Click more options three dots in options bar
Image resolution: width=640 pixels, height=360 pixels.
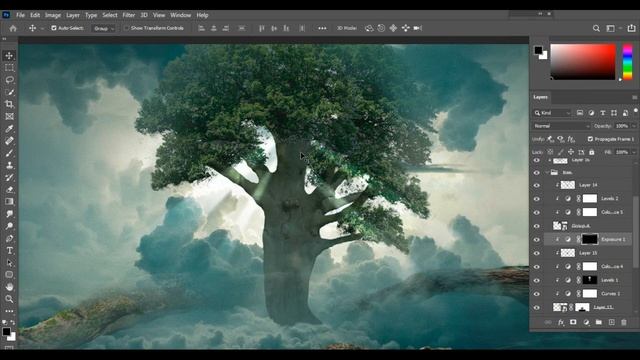(322, 28)
